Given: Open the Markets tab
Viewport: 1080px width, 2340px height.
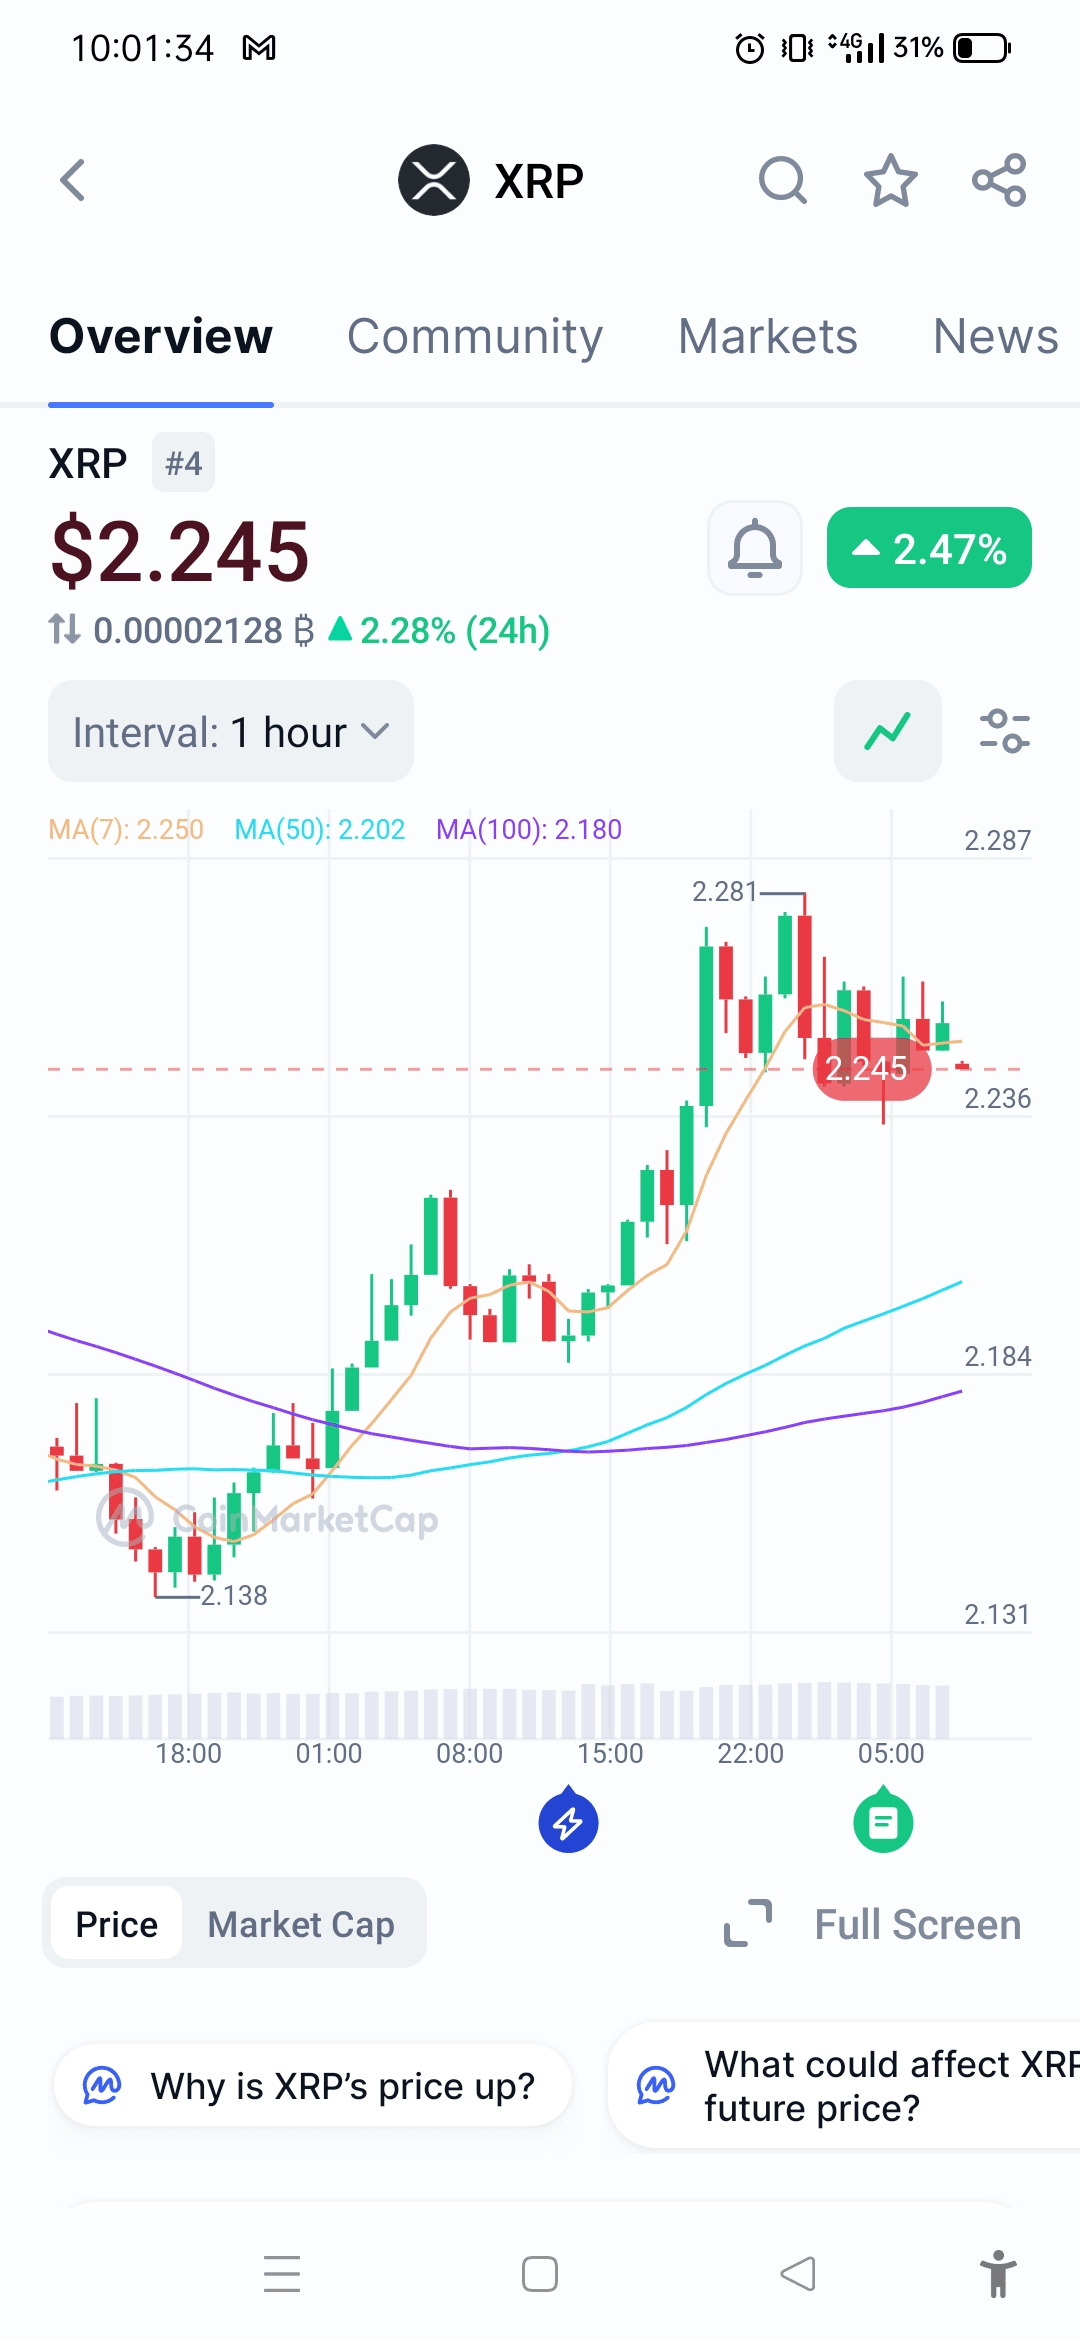Looking at the screenshot, I should point(768,336).
